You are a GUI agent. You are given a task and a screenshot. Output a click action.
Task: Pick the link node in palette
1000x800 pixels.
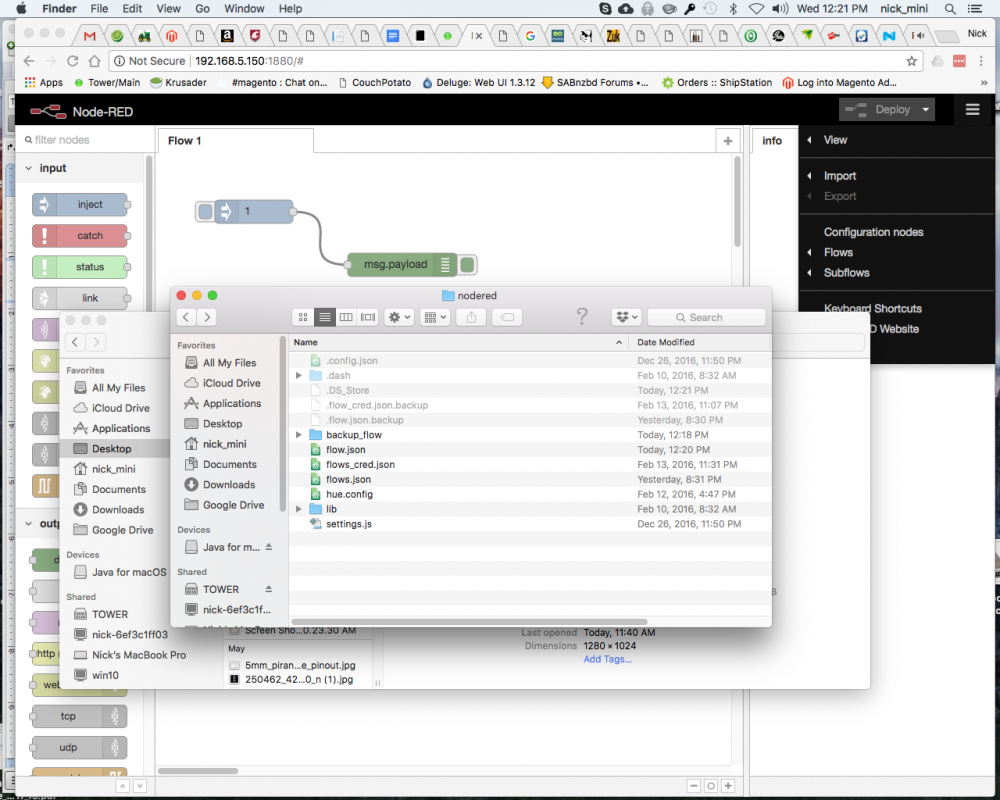coord(80,298)
